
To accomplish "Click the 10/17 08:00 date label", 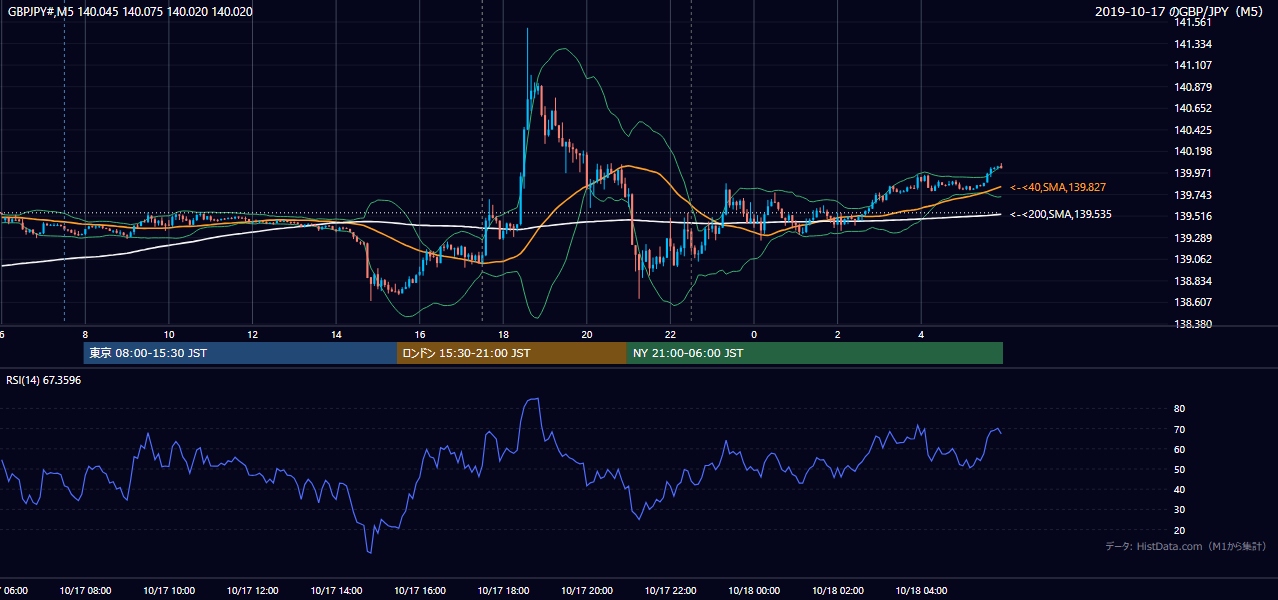I will pyautogui.click(x=85, y=591).
